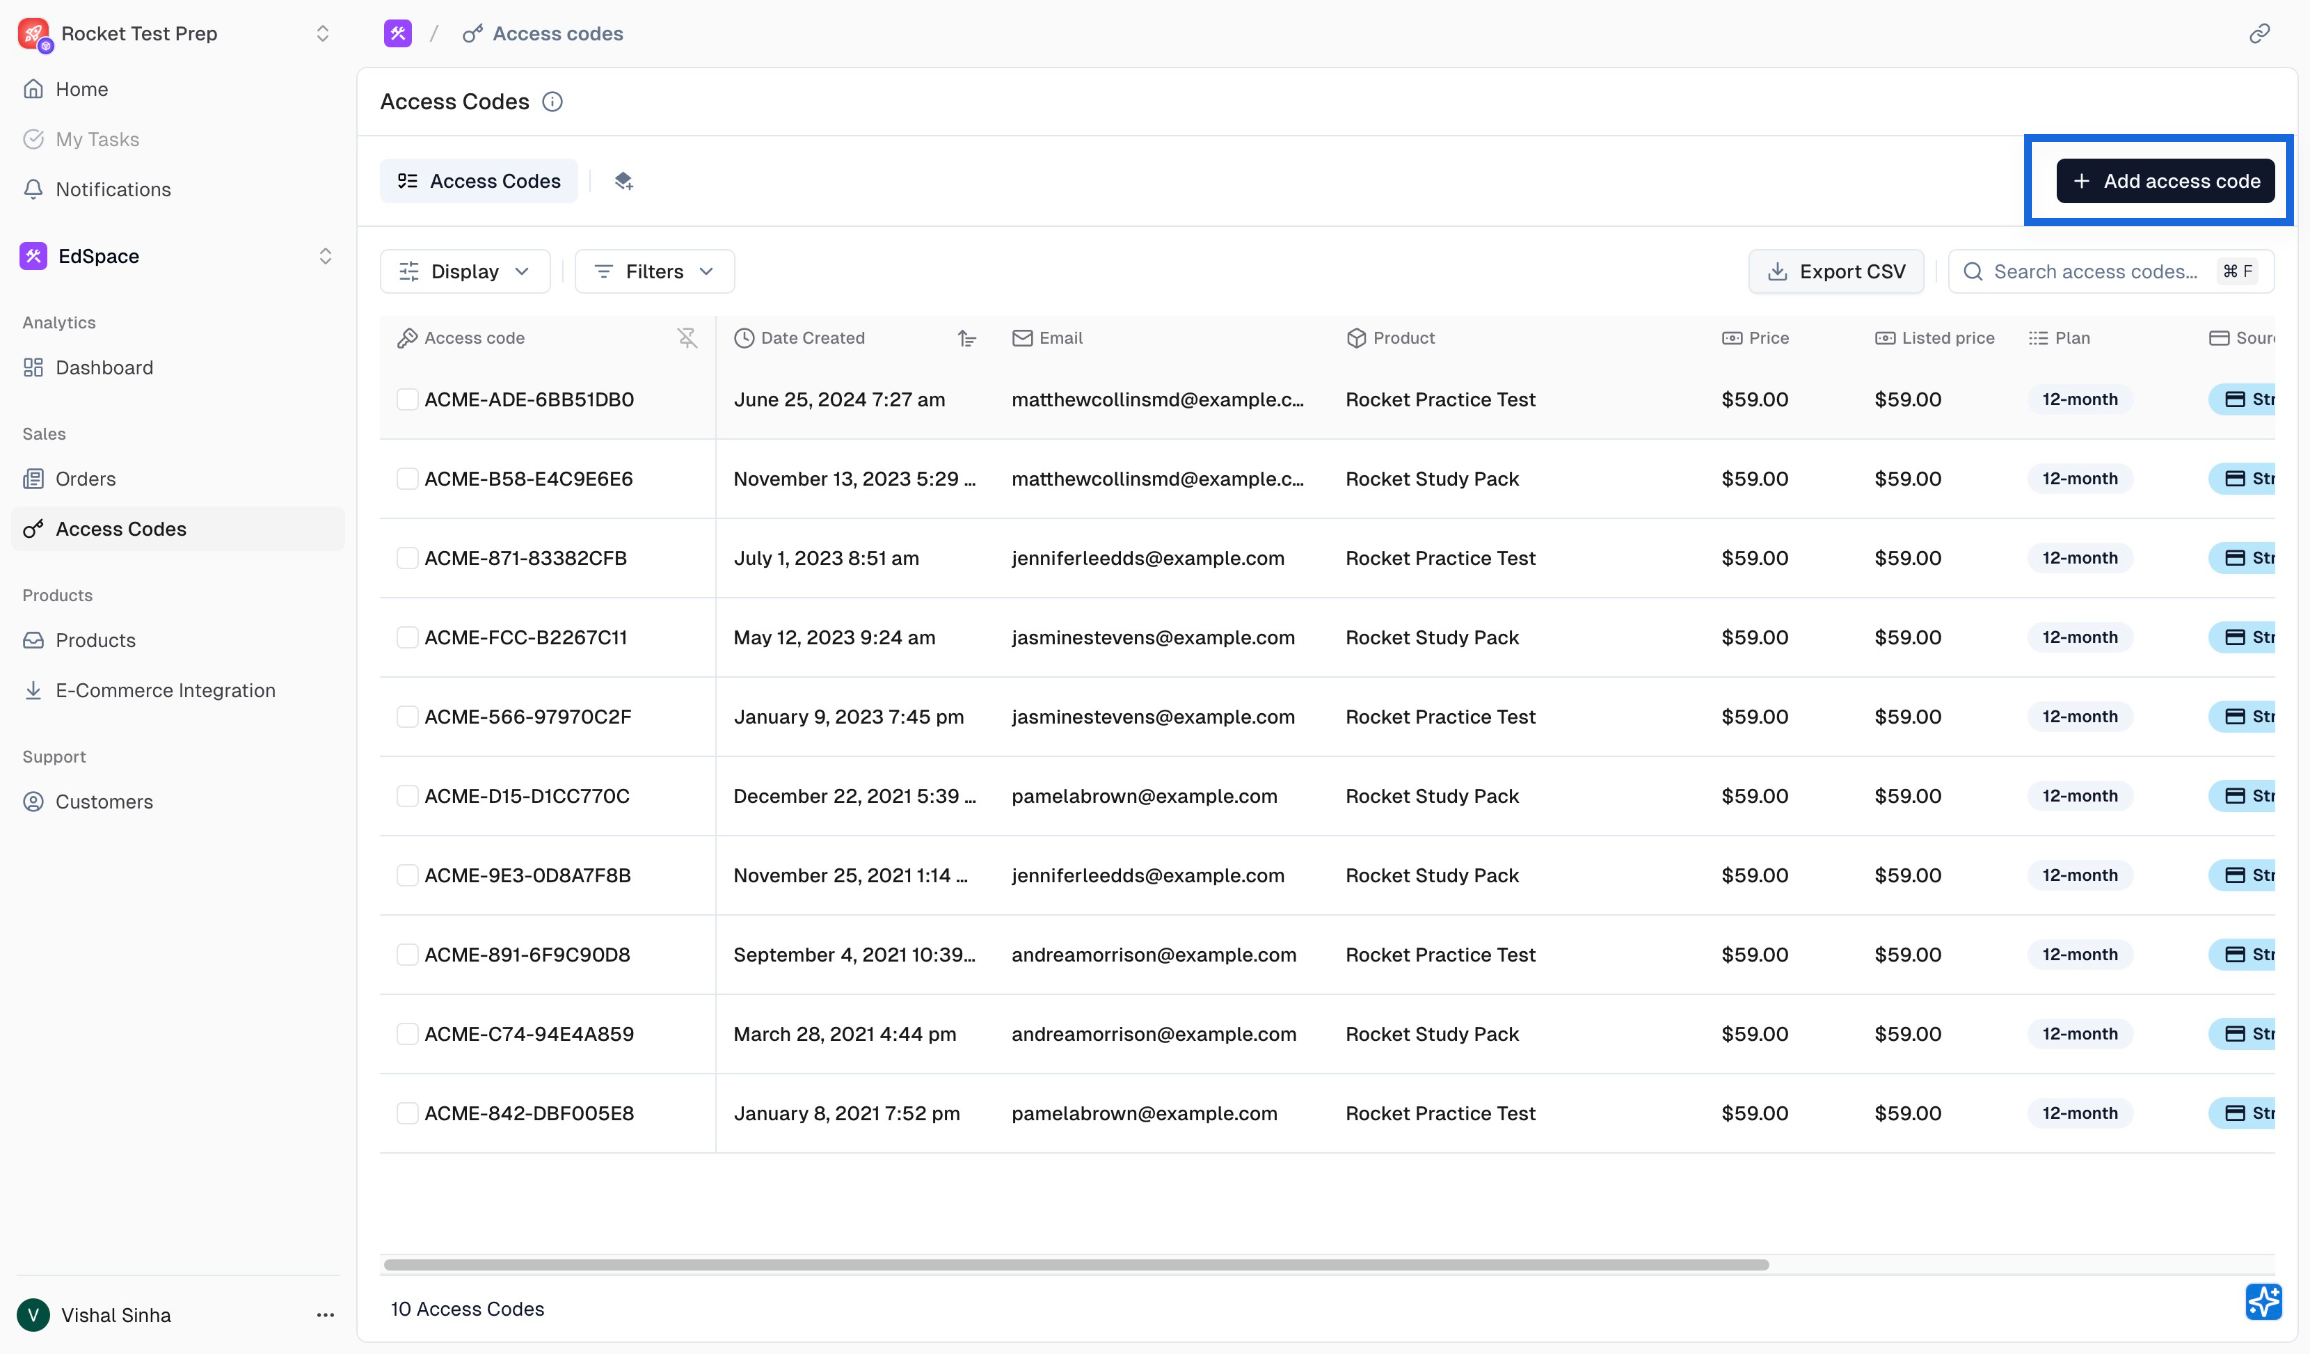Viewport: 2310px width, 1354px height.
Task: Open the user options three-dot menu
Action: (325, 1315)
